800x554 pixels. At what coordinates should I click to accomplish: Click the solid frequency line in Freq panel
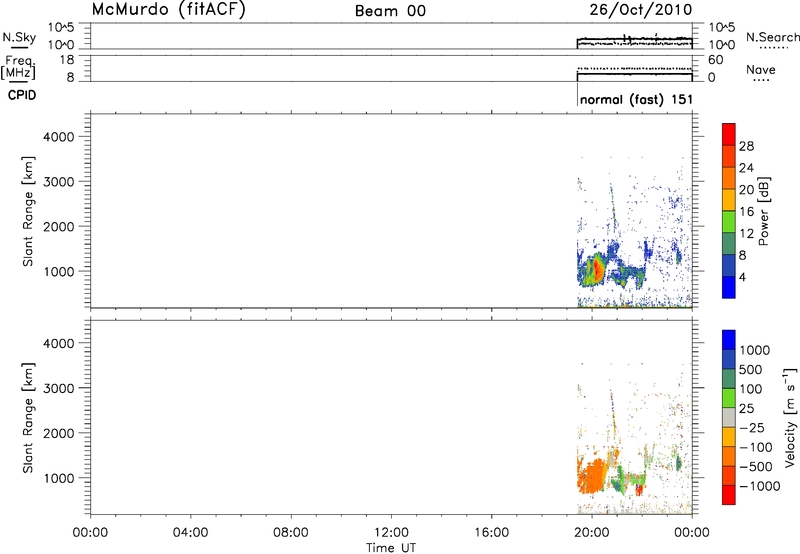pyautogui.click(x=635, y=74)
